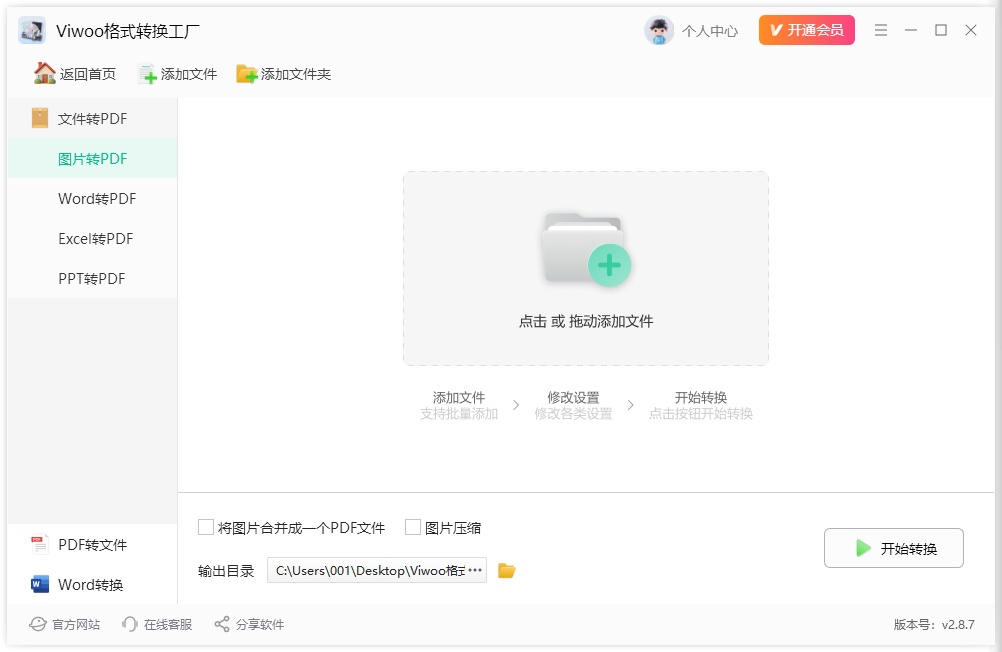Screen dimensions: 1002x652
Task: Select the 返回首页 home icon
Action: click(x=46, y=72)
